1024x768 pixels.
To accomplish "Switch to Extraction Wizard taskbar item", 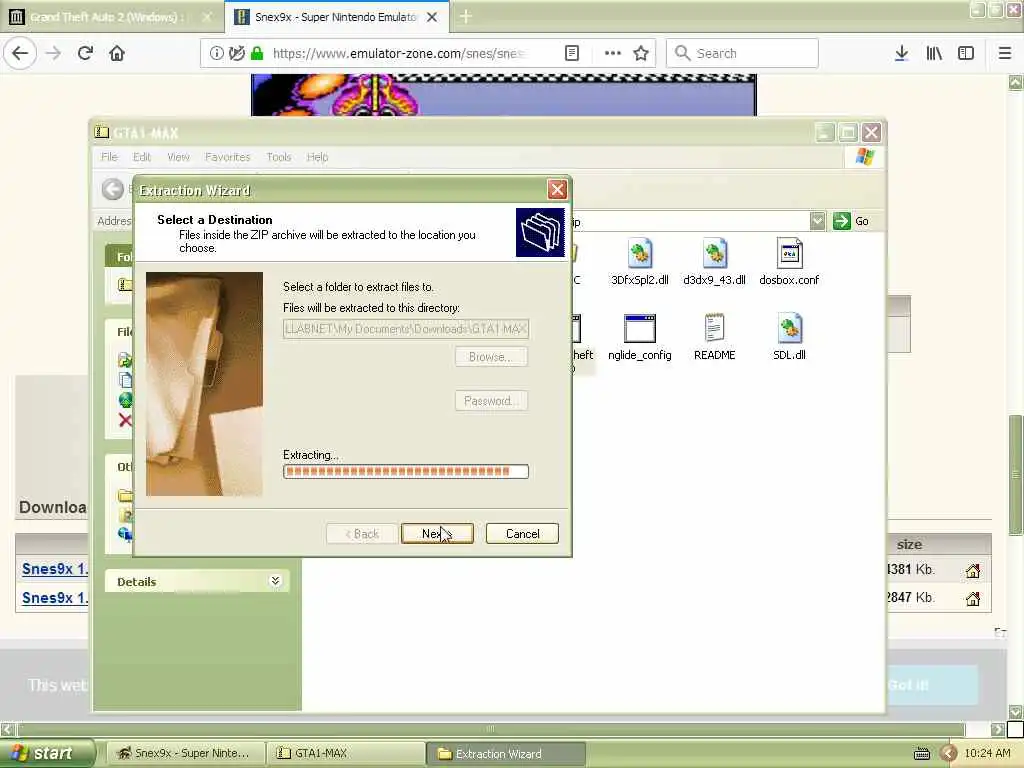I will pos(506,754).
